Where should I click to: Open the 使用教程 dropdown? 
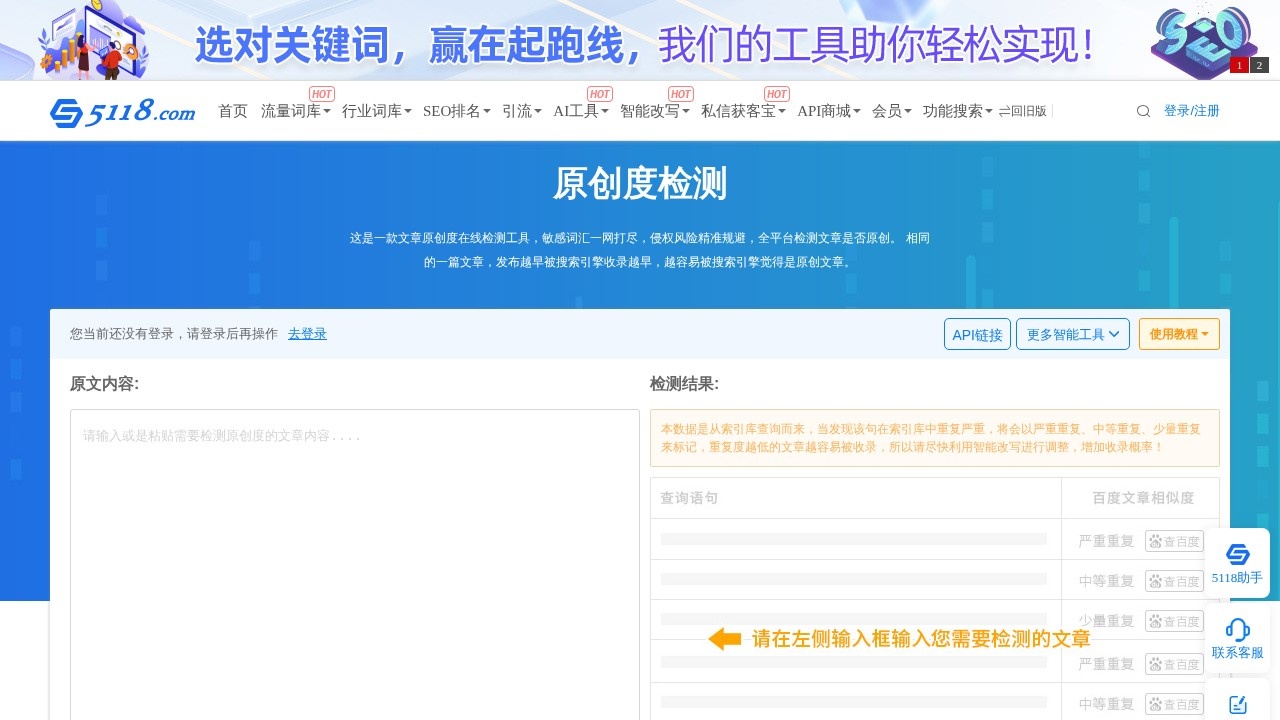pos(1178,334)
